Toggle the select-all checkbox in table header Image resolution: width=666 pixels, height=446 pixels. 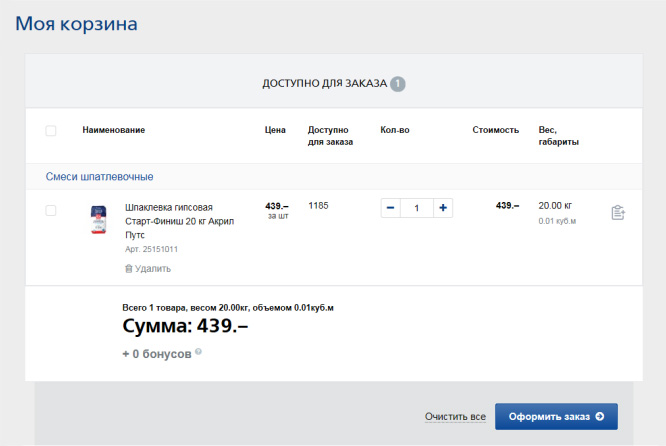click(x=51, y=130)
